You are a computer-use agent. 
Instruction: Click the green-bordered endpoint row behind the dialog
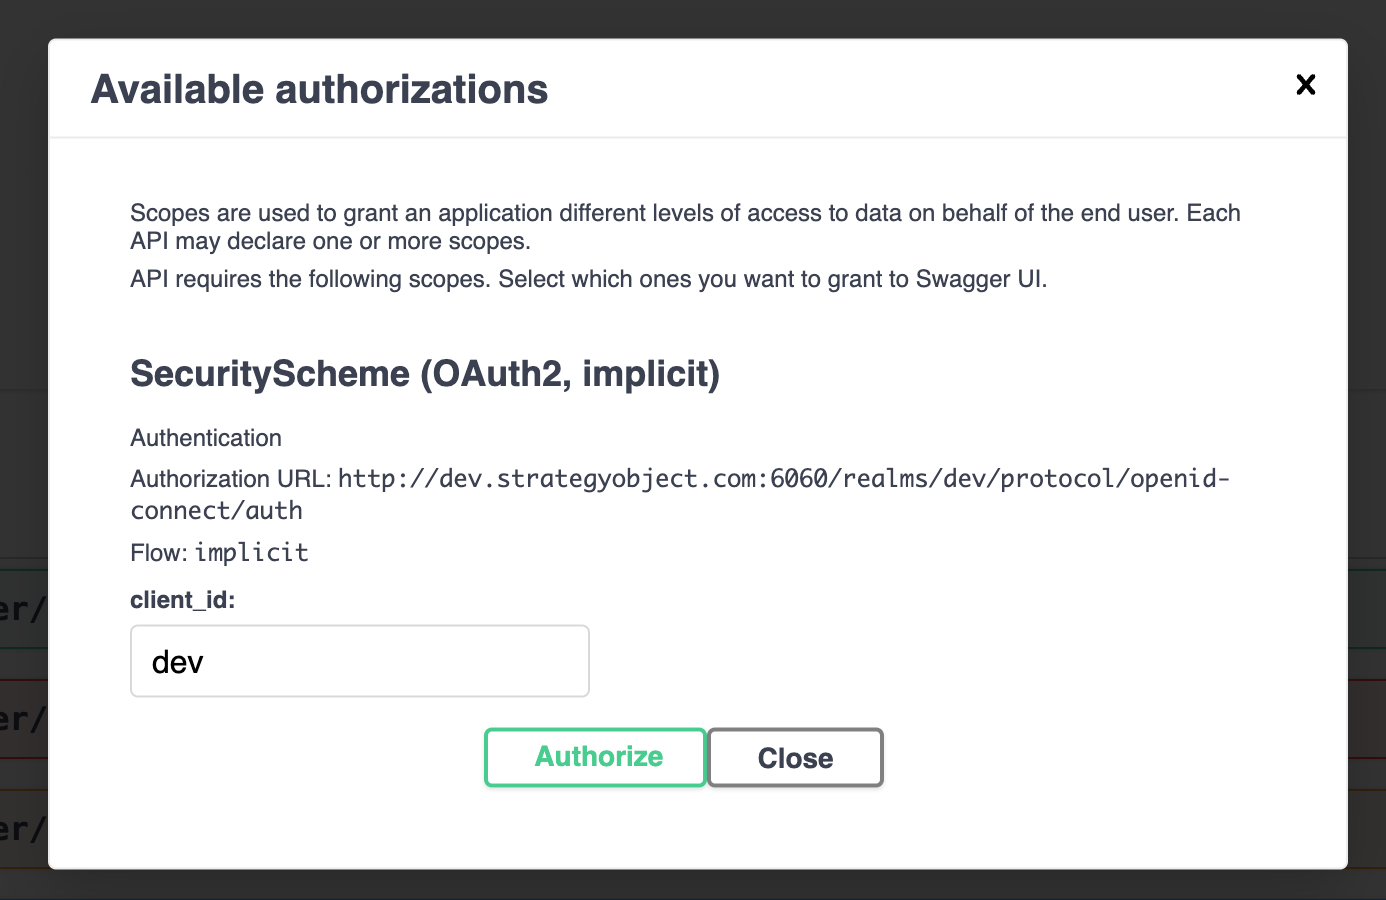(22, 606)
